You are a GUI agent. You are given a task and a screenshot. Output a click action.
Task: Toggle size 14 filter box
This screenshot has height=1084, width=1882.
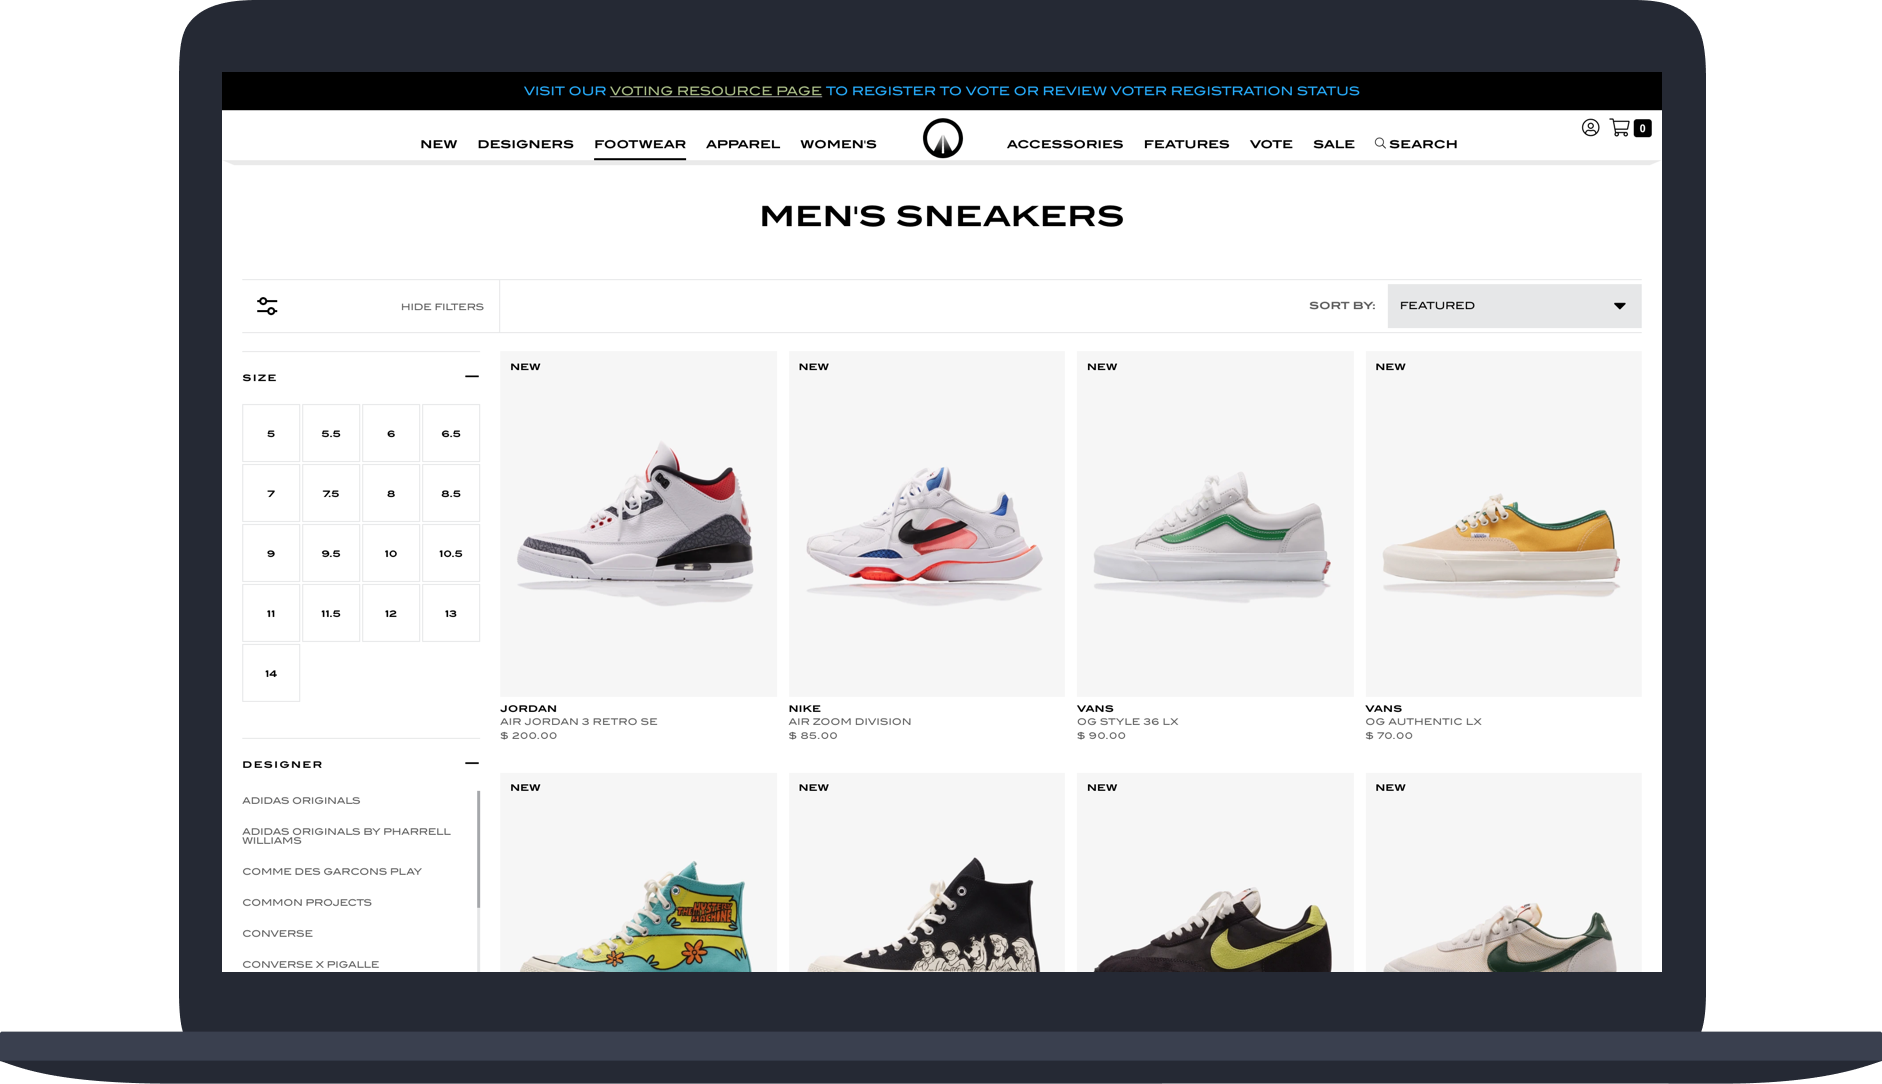271,673
